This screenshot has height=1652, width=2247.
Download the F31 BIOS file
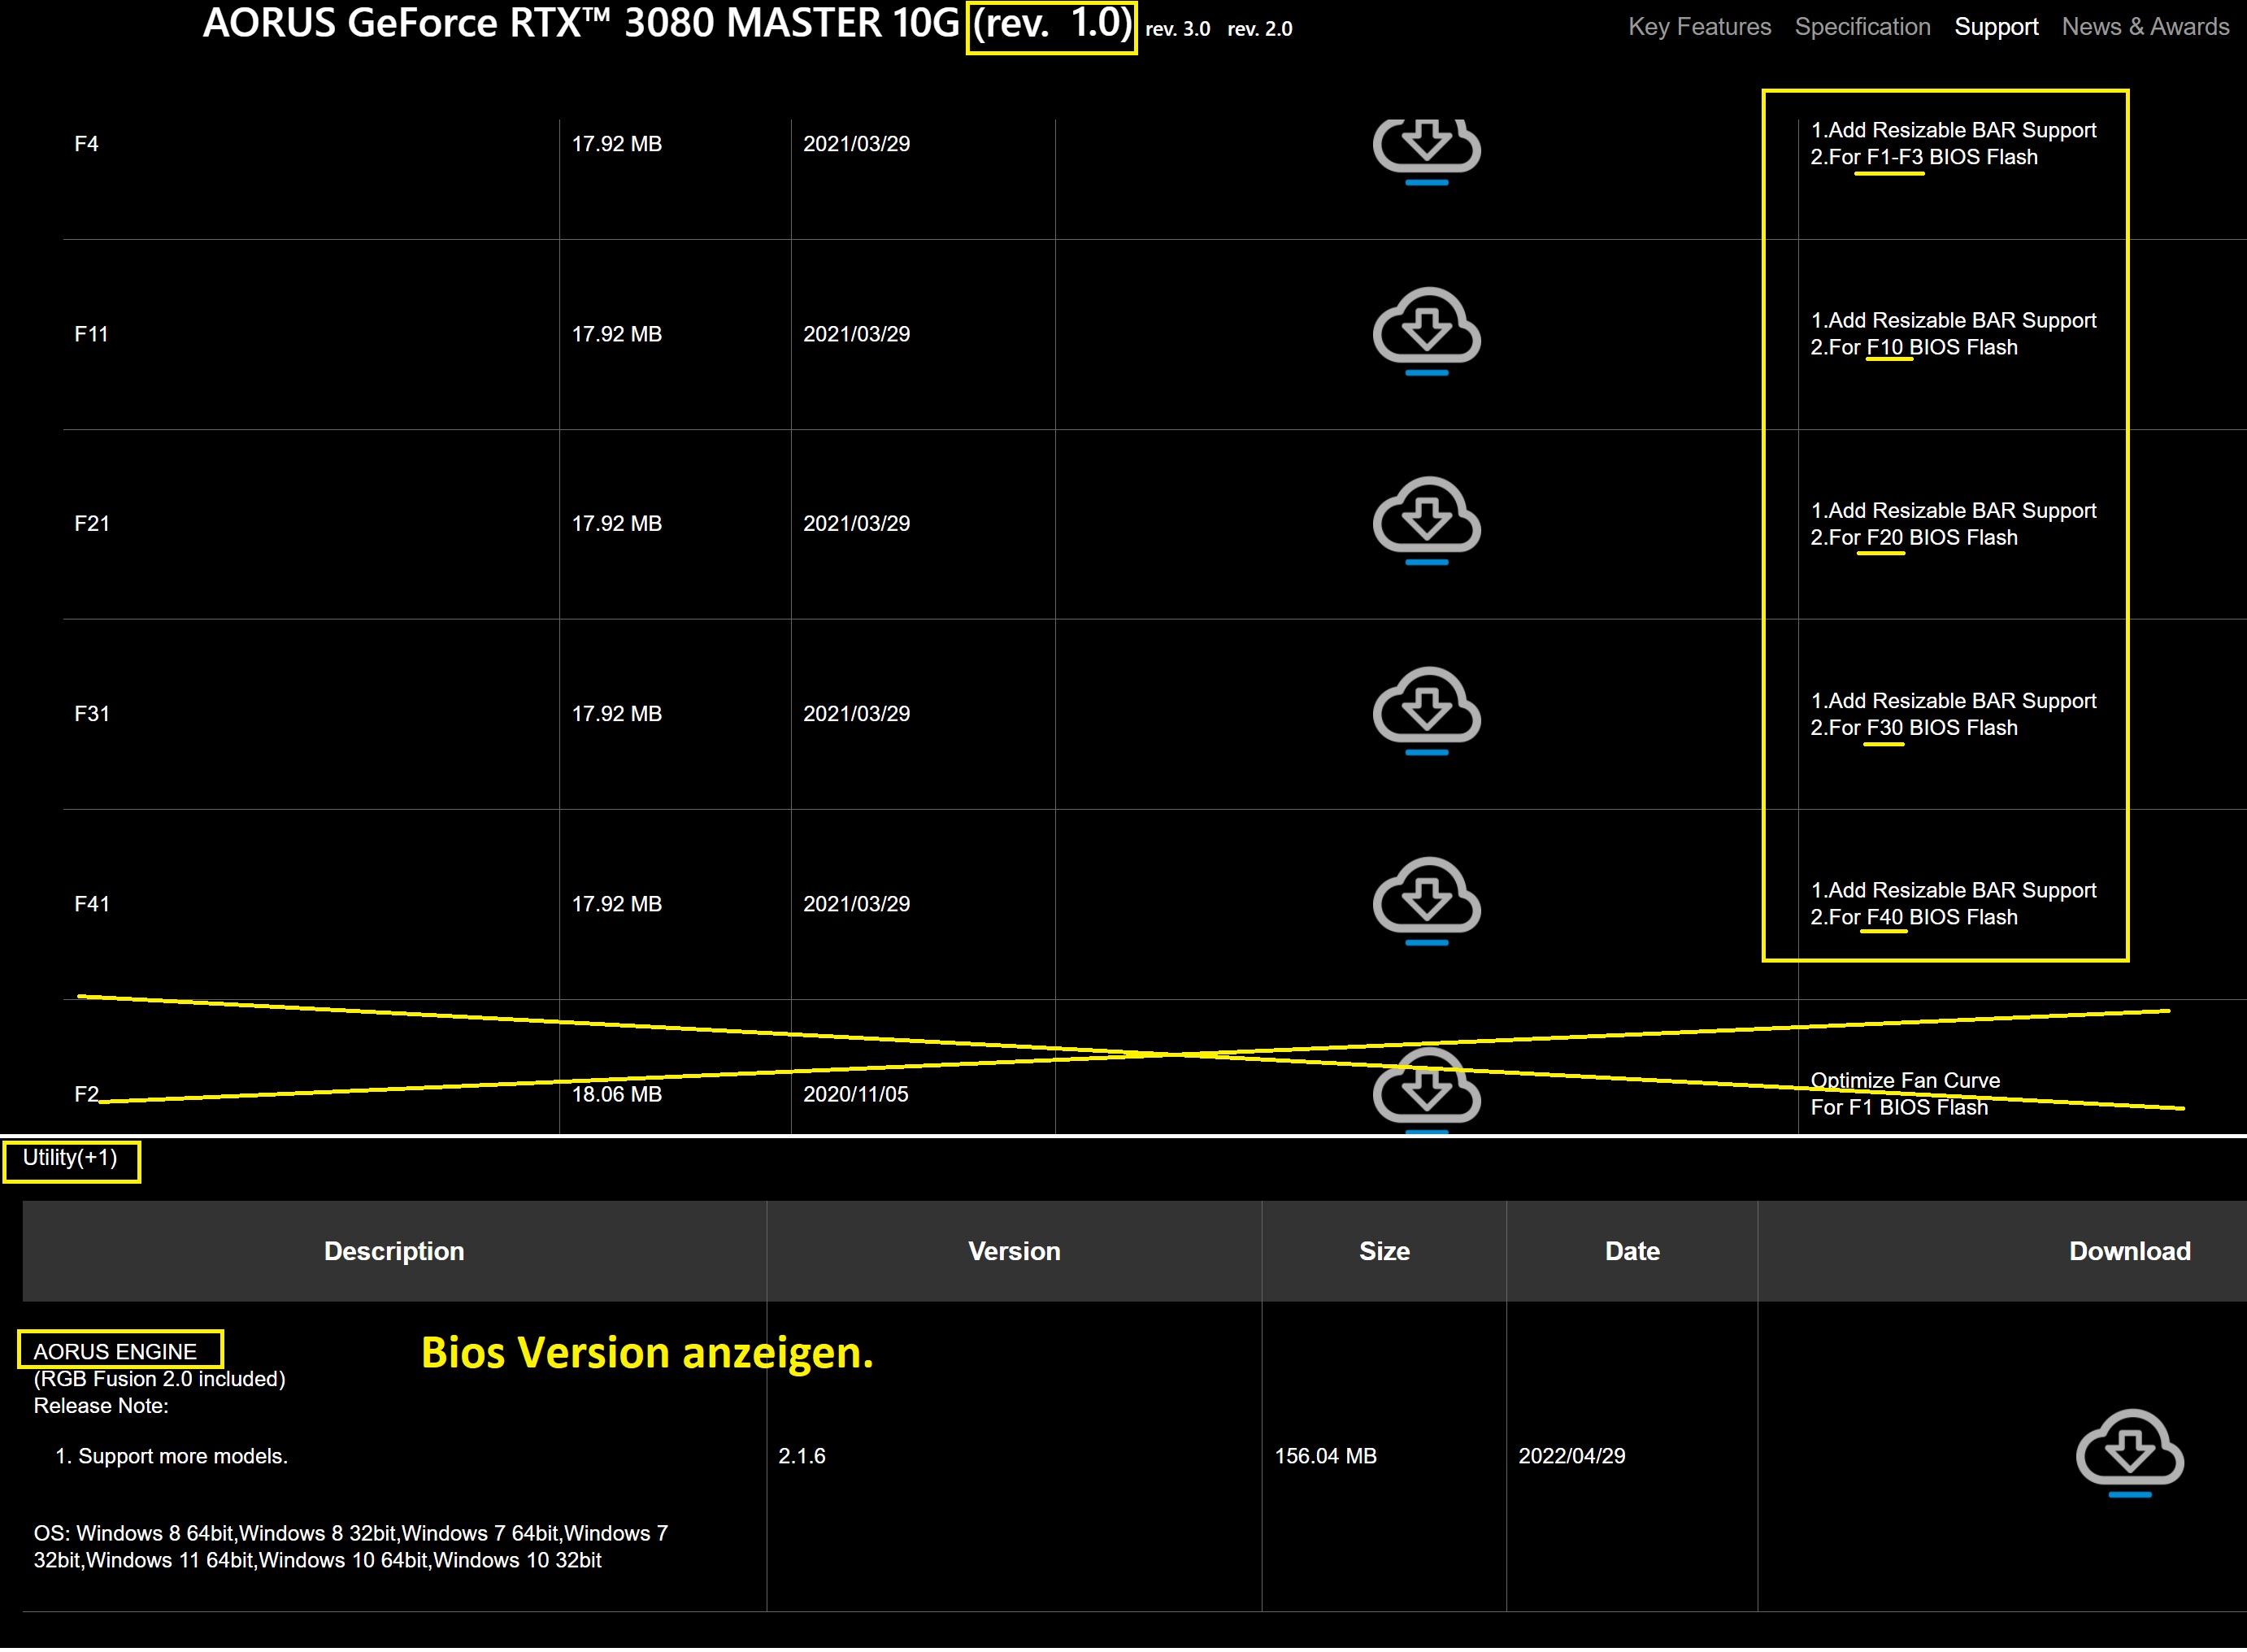point(1426,711)
